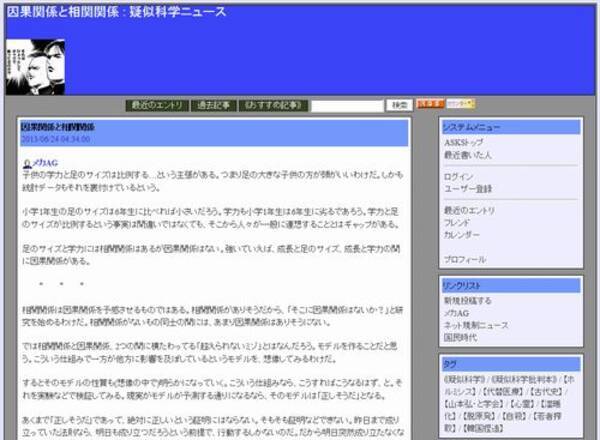
Task: Open the ネット規制ニュース link
Action: (476, 325)
